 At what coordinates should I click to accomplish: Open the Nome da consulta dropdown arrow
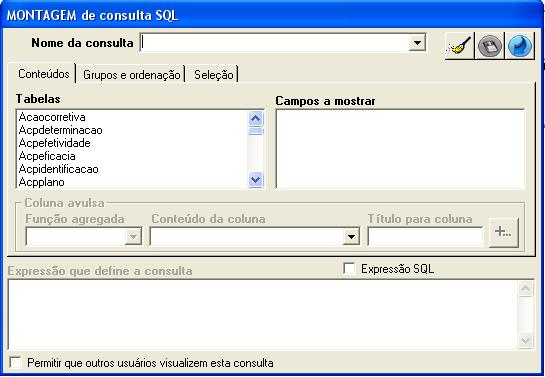click(417, 43)
